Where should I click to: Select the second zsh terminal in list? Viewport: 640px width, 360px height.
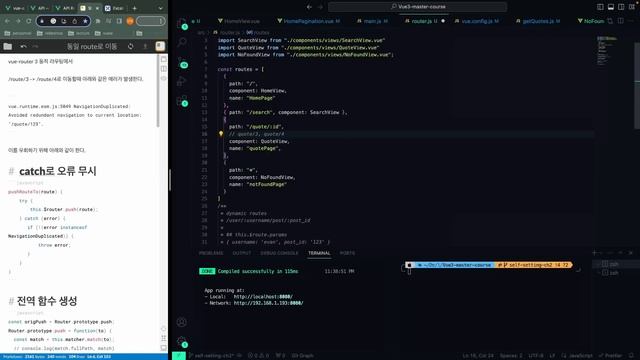pos(616,273)
